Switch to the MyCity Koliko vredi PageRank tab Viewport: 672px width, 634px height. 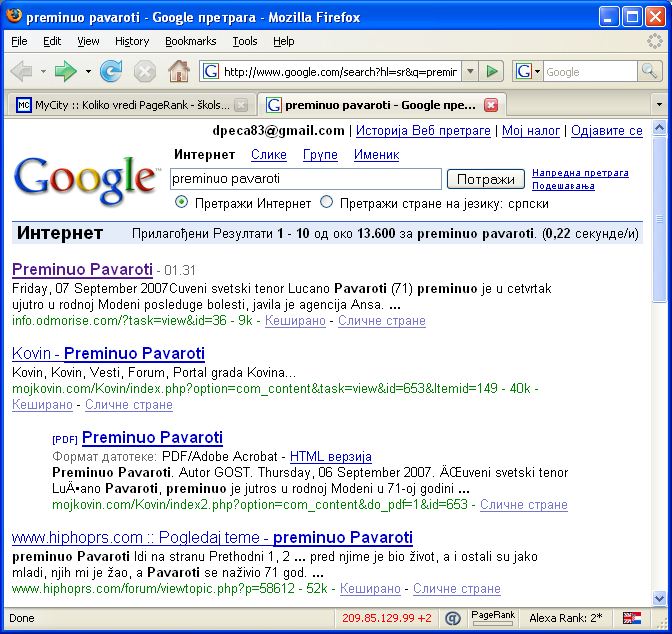pyautogui.click(x=132, y=105)
